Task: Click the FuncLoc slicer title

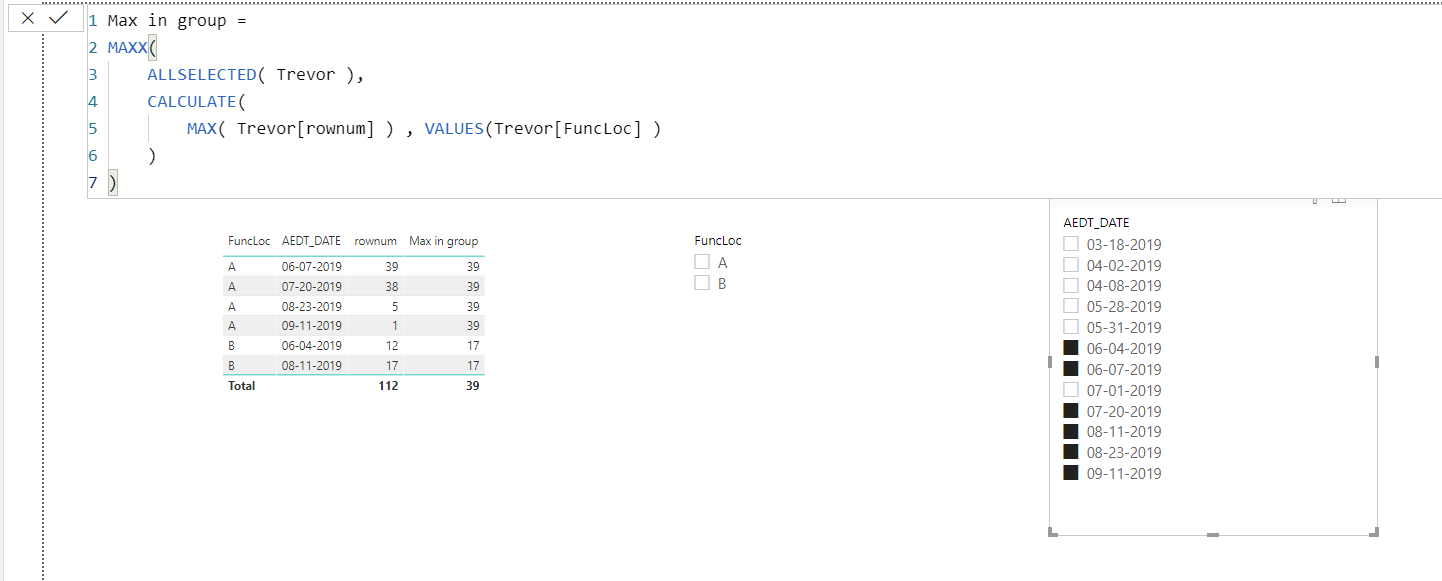Action: pos(718,240)
